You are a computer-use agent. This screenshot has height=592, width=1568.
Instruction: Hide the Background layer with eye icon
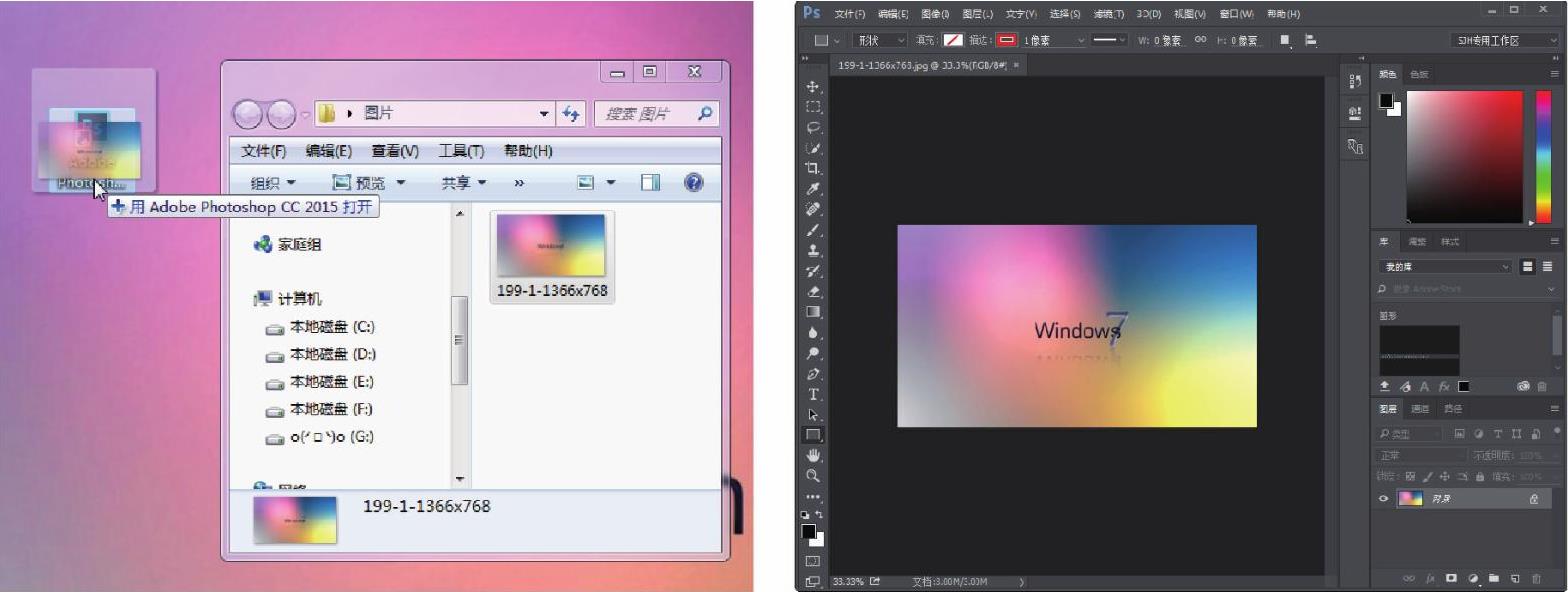point(1384,499)
